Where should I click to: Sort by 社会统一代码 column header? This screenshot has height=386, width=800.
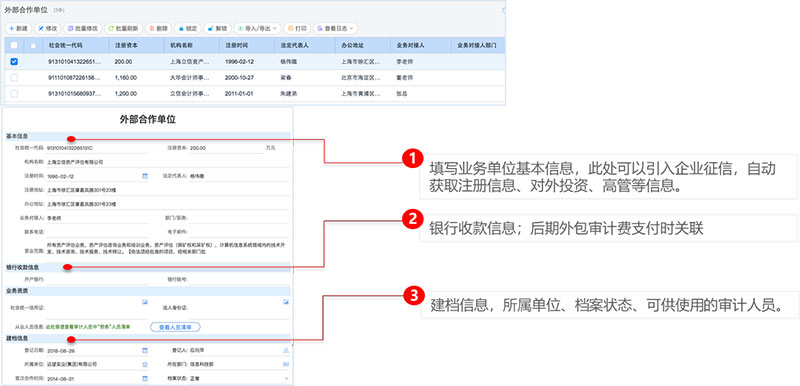76,45
